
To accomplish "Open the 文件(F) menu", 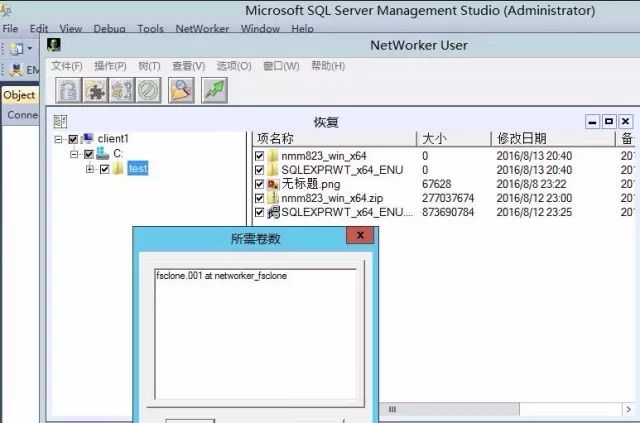I will pos(67,66).
